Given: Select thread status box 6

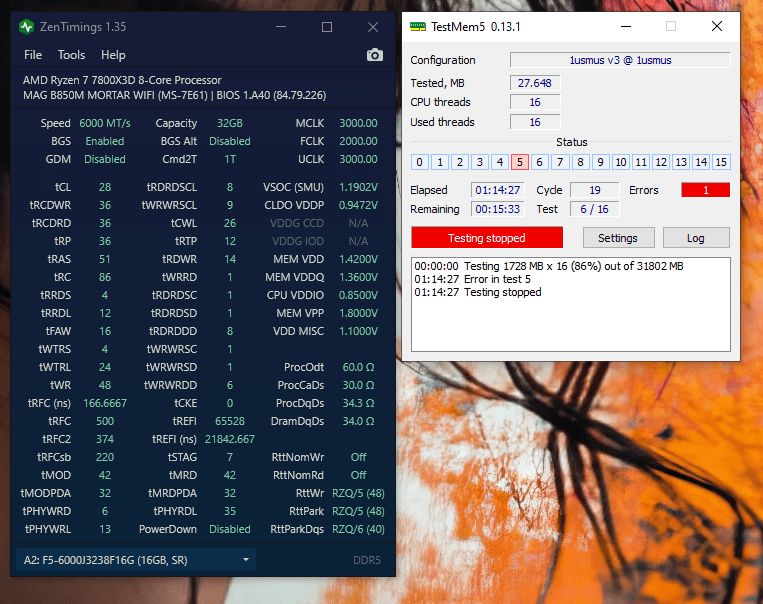Looking at the screenshot, I should 540,162.
